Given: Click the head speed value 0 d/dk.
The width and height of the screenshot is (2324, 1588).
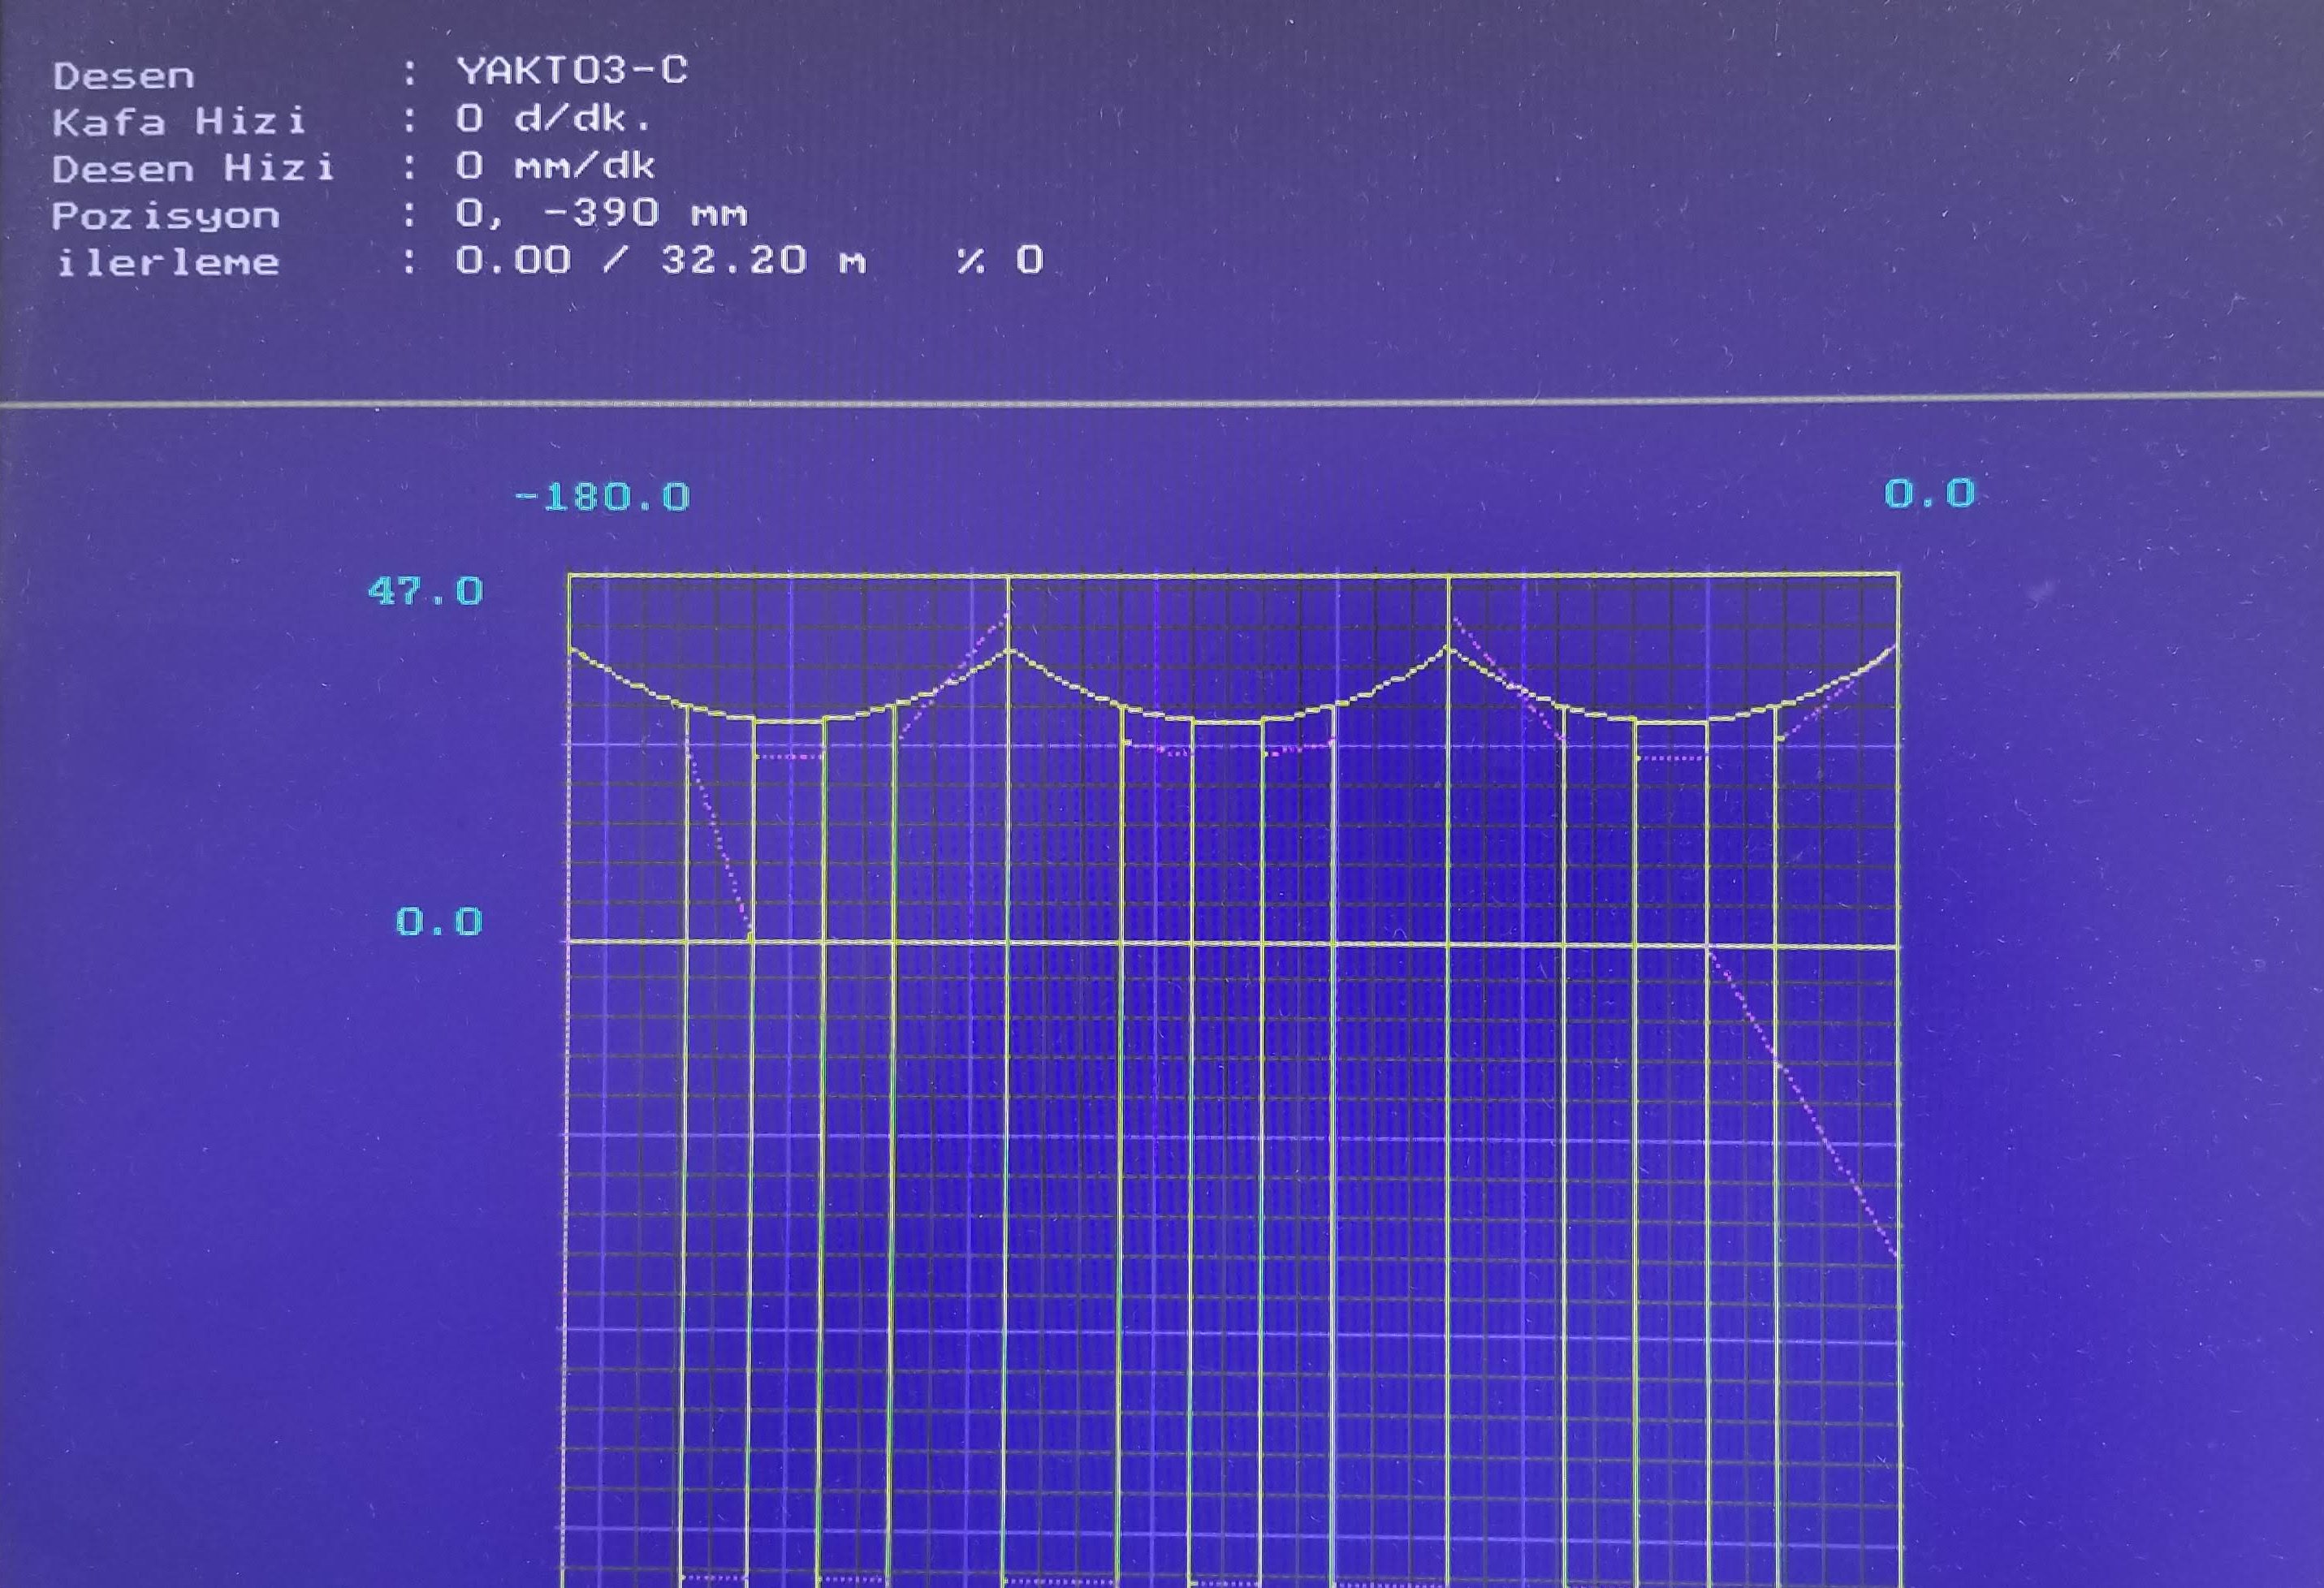Looking at the screenshot, I should (555, 119).
